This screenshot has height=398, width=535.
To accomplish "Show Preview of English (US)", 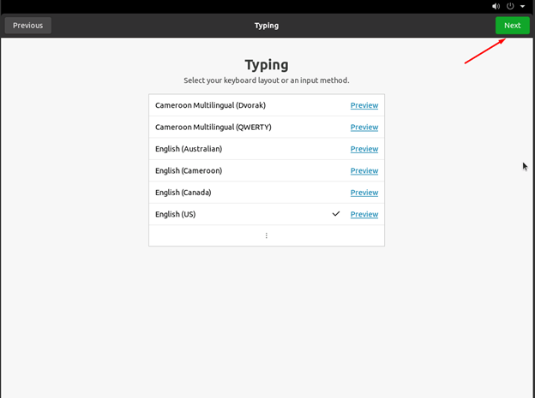I will tap(364, 214).
